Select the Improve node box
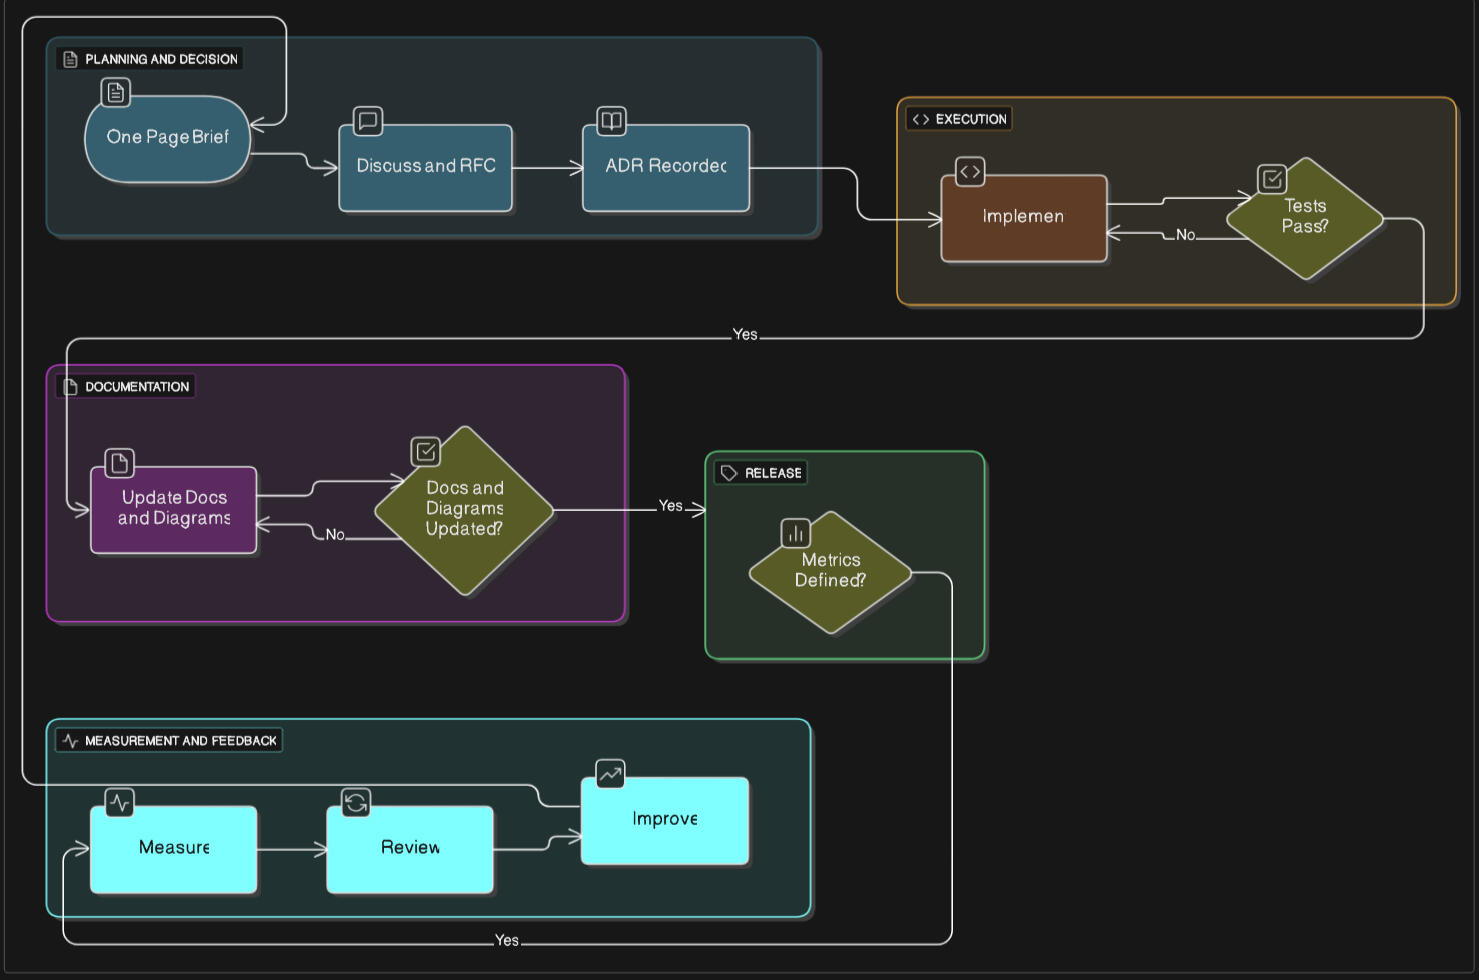 [x=664, y=820]
